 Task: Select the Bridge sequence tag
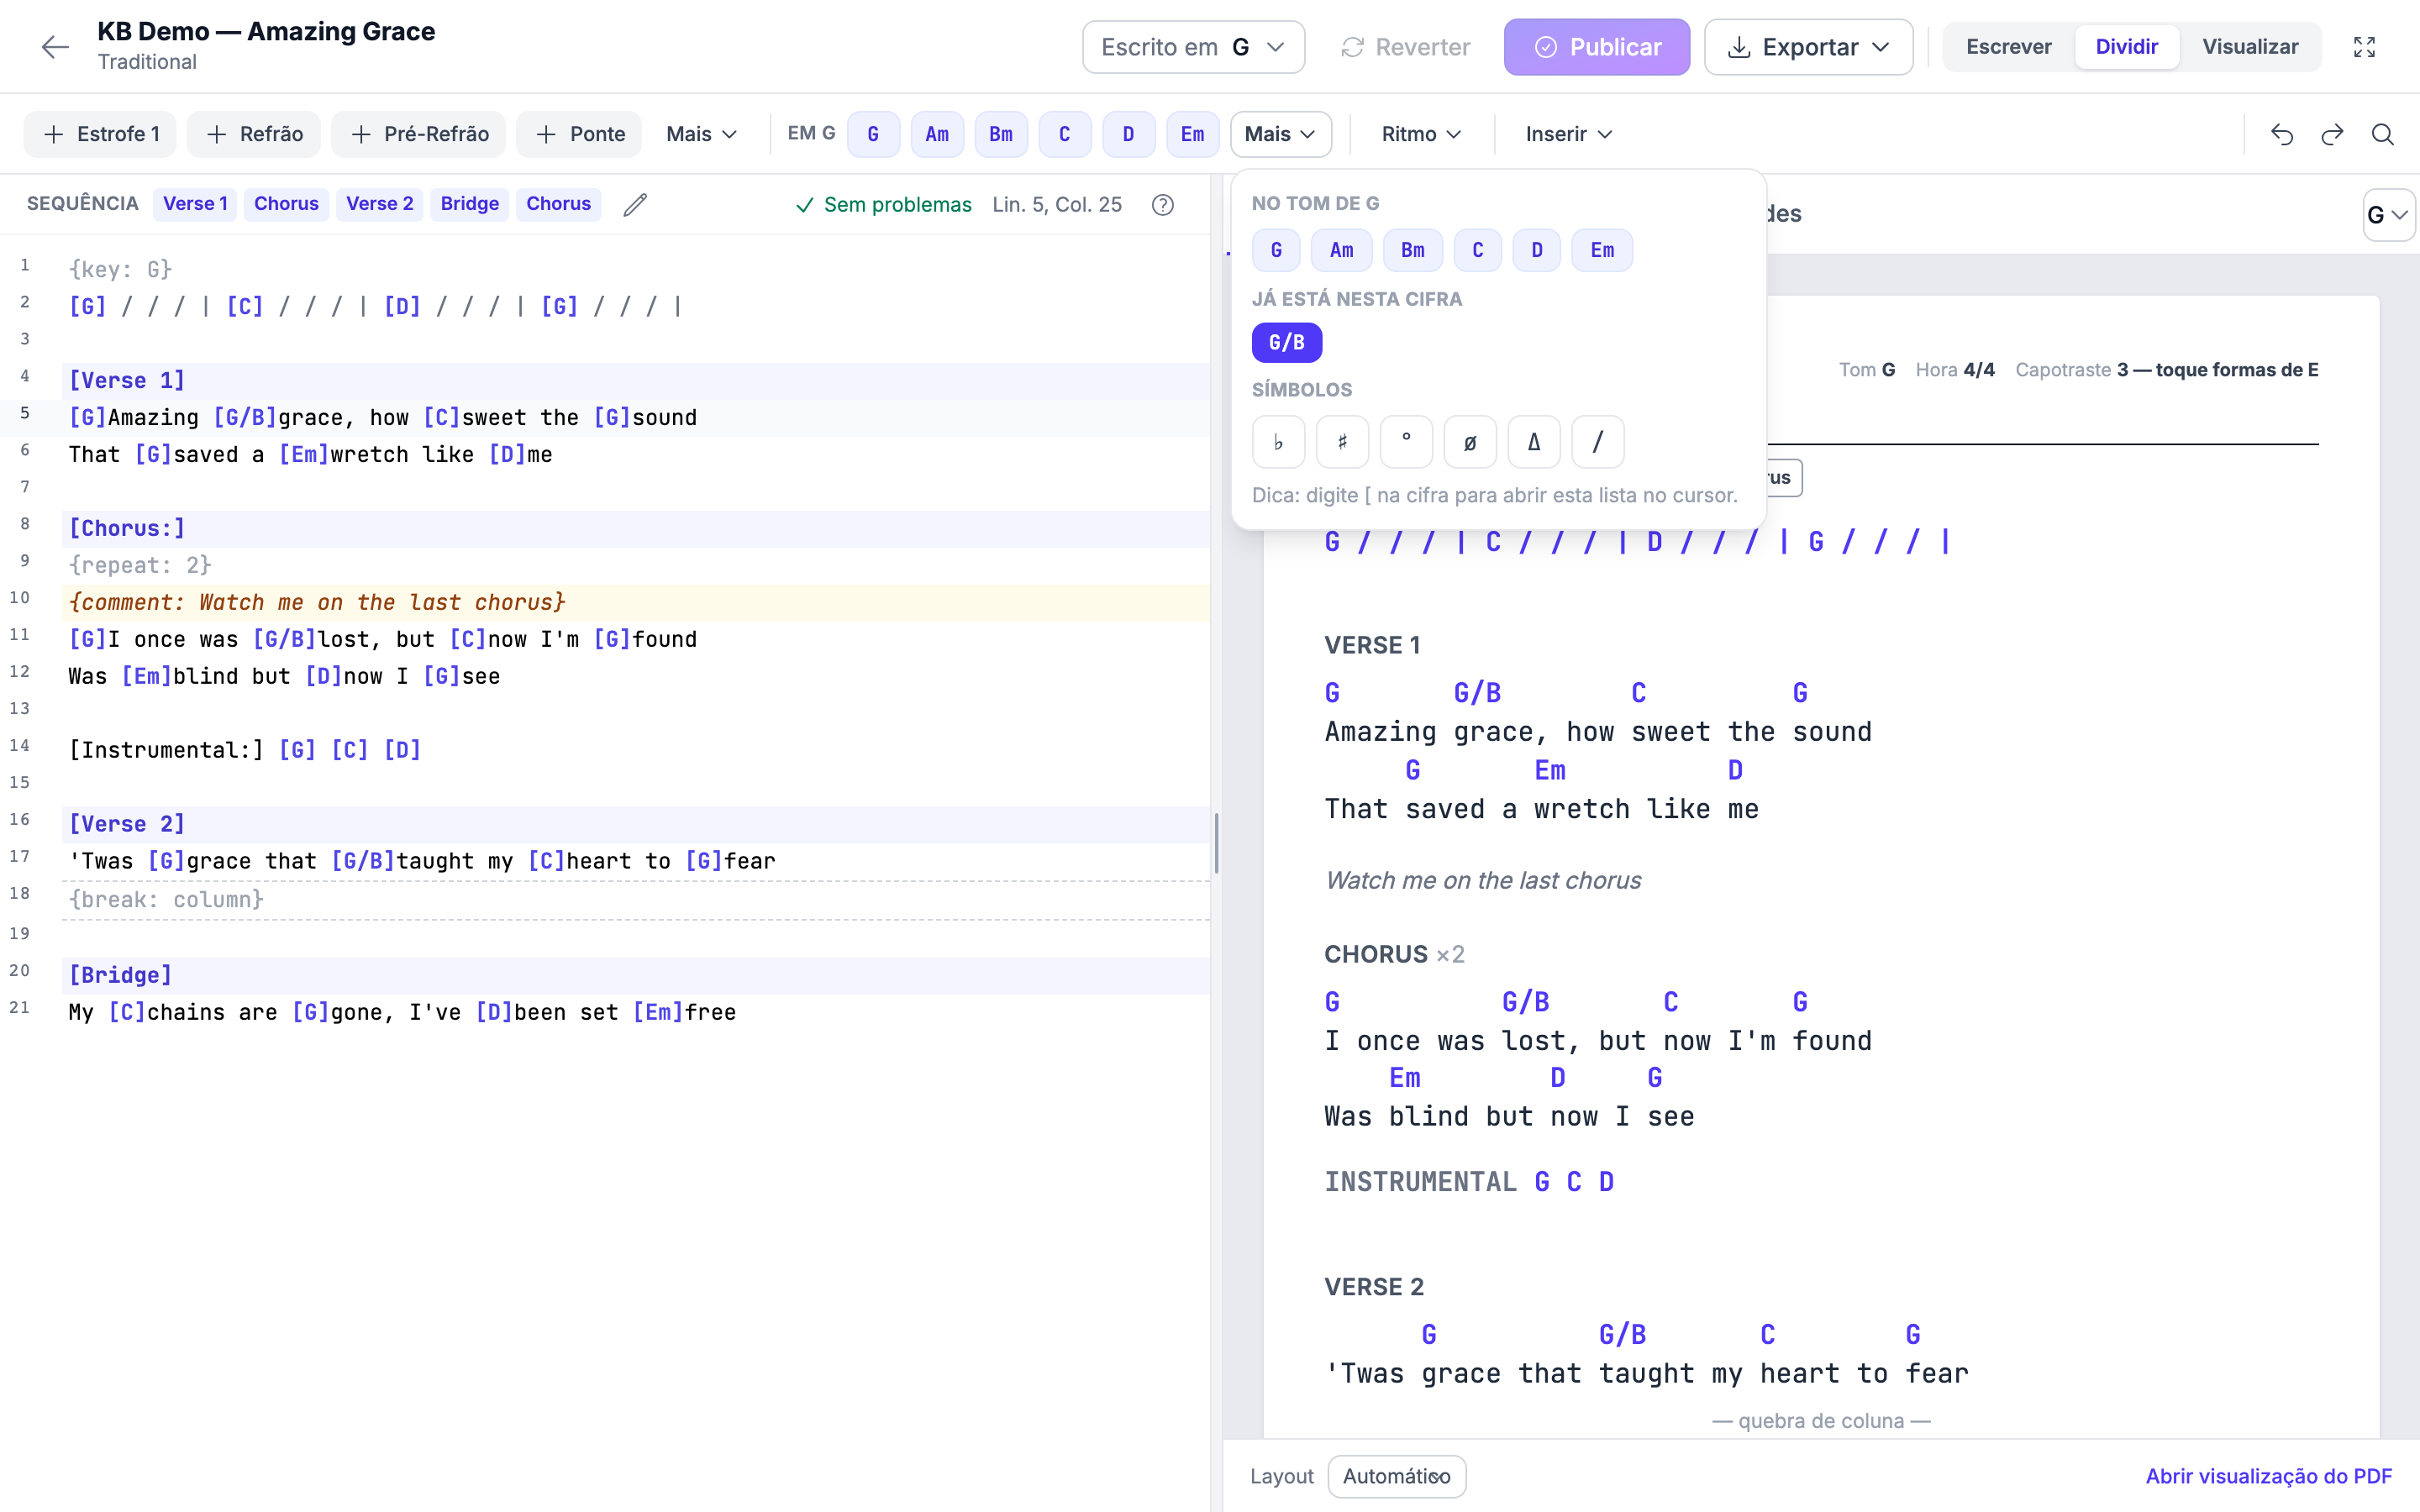click(469, 204)
